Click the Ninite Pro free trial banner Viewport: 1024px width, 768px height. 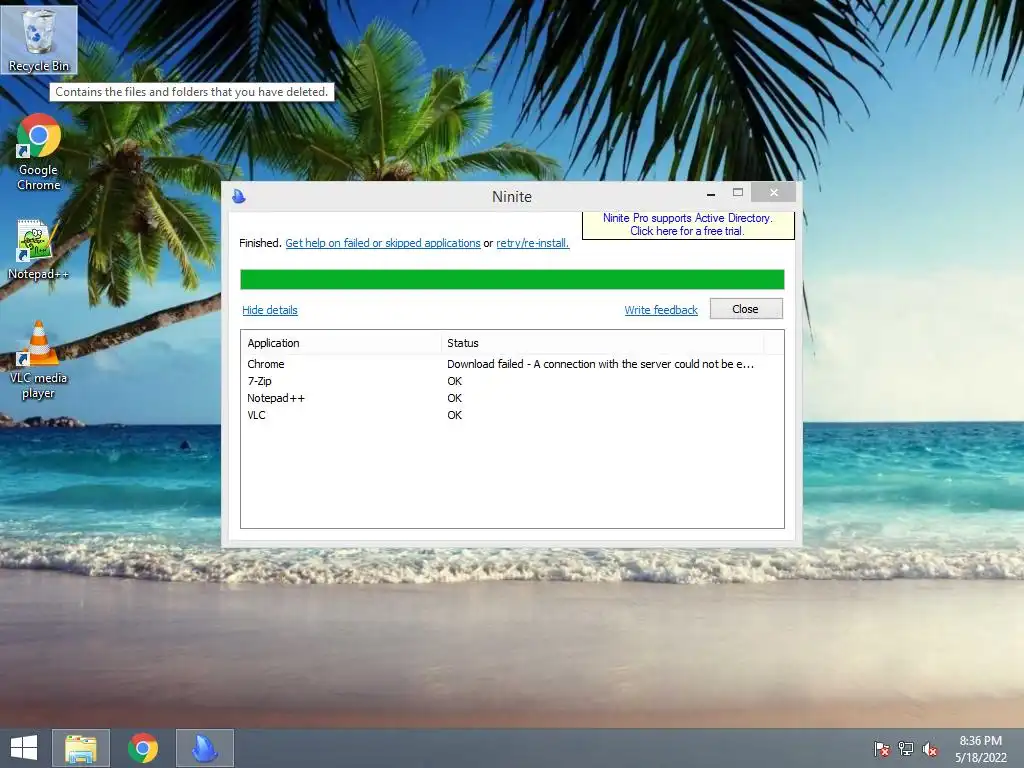688,225
